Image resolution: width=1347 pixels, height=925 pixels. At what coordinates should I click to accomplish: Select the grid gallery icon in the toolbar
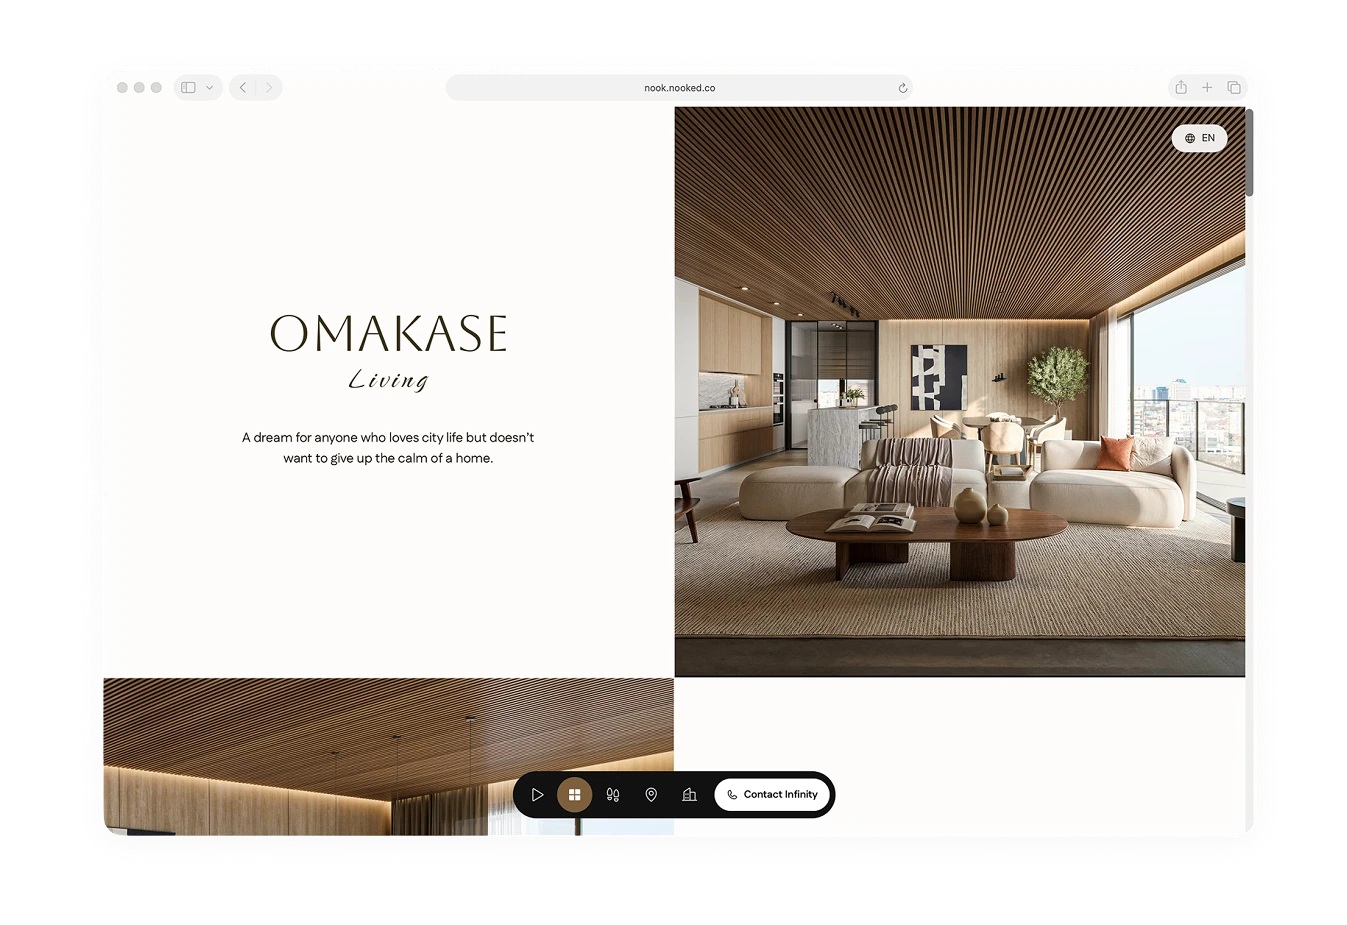click(575, 795)
